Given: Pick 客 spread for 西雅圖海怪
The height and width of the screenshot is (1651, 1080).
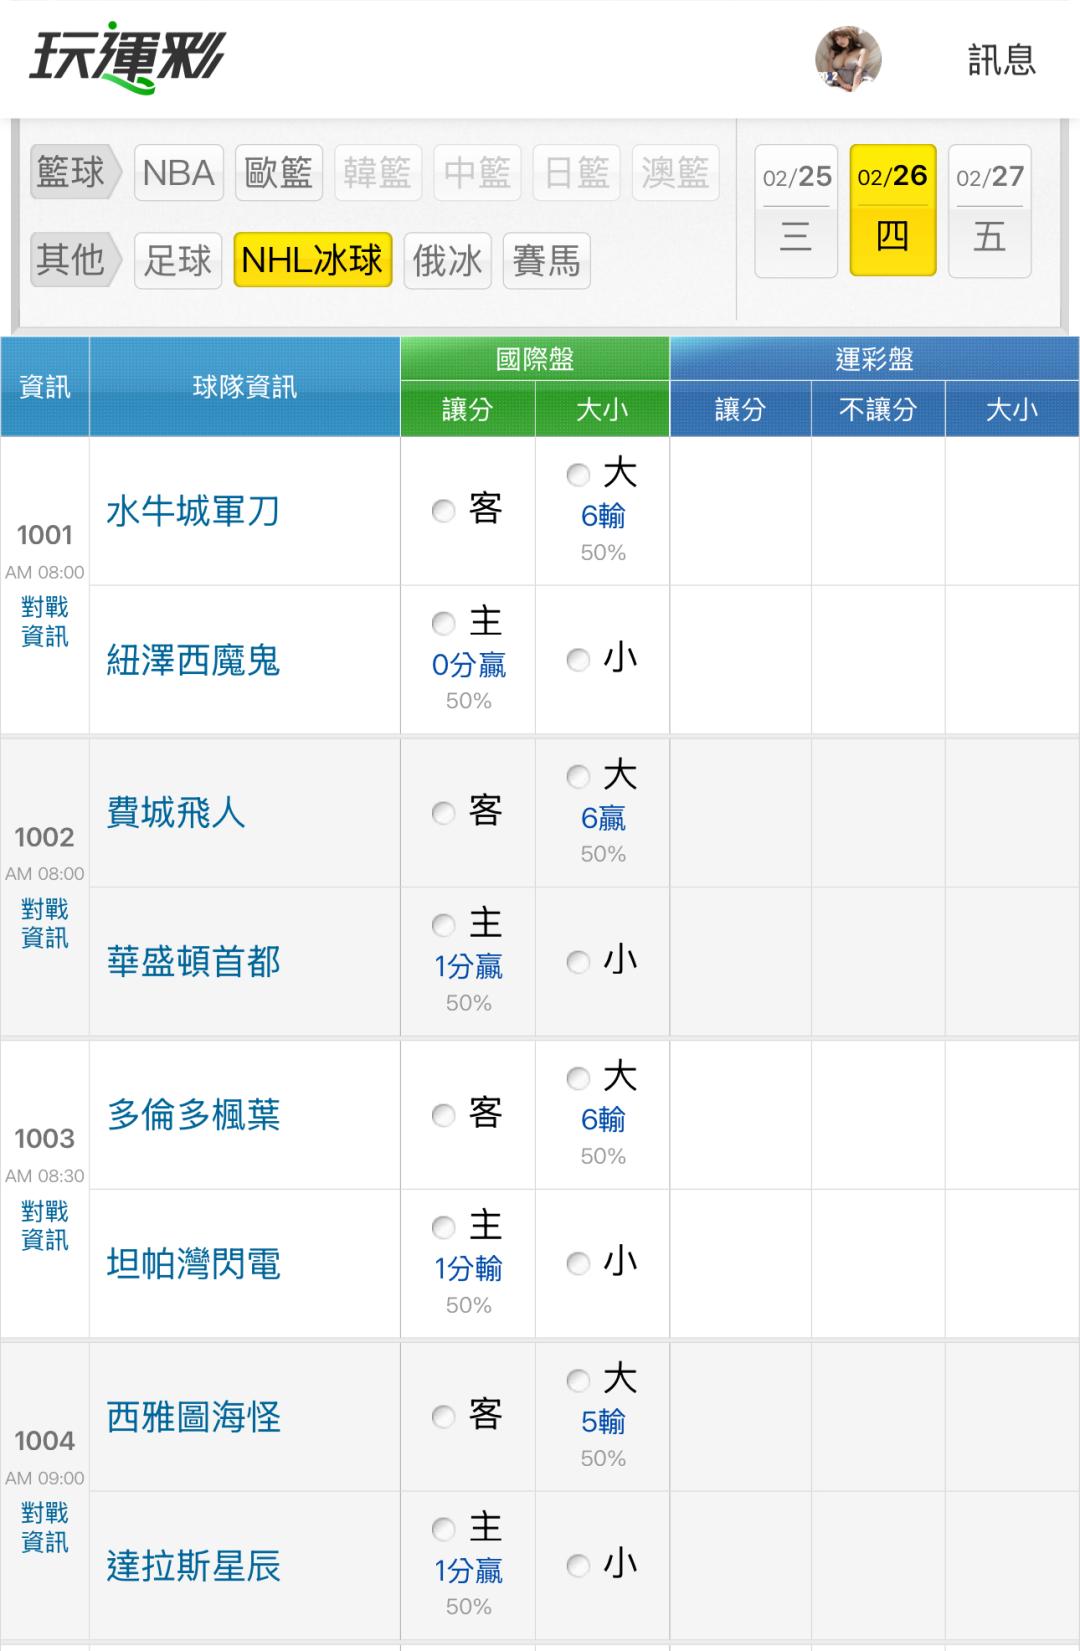Looking at the screenshot, I should point(443,1416).
